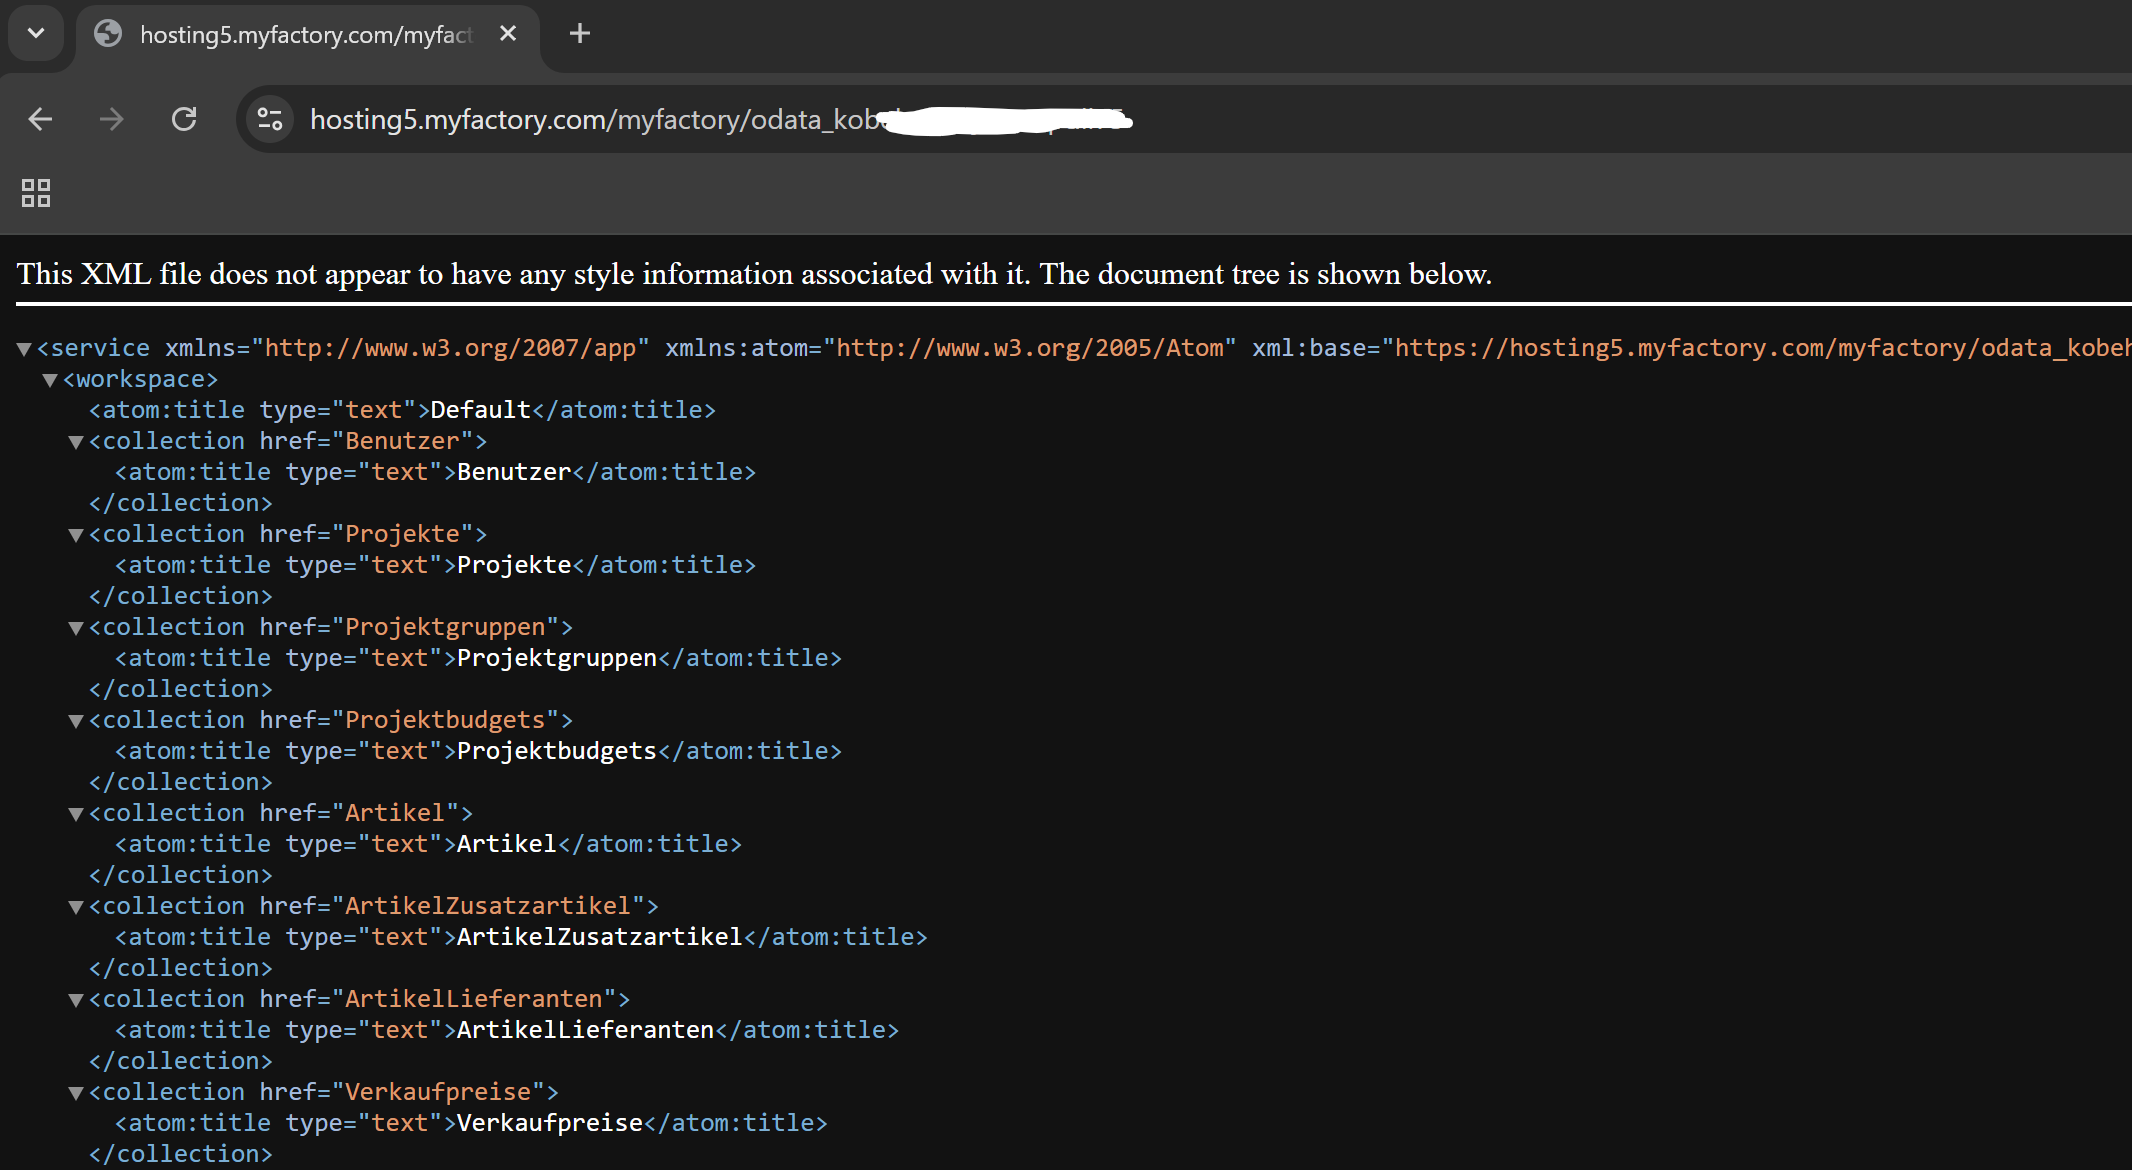The width and height of the screenshot is (2132, 1170).
Task: Open site information icon in address bar
Action: [x=270, y=120]
